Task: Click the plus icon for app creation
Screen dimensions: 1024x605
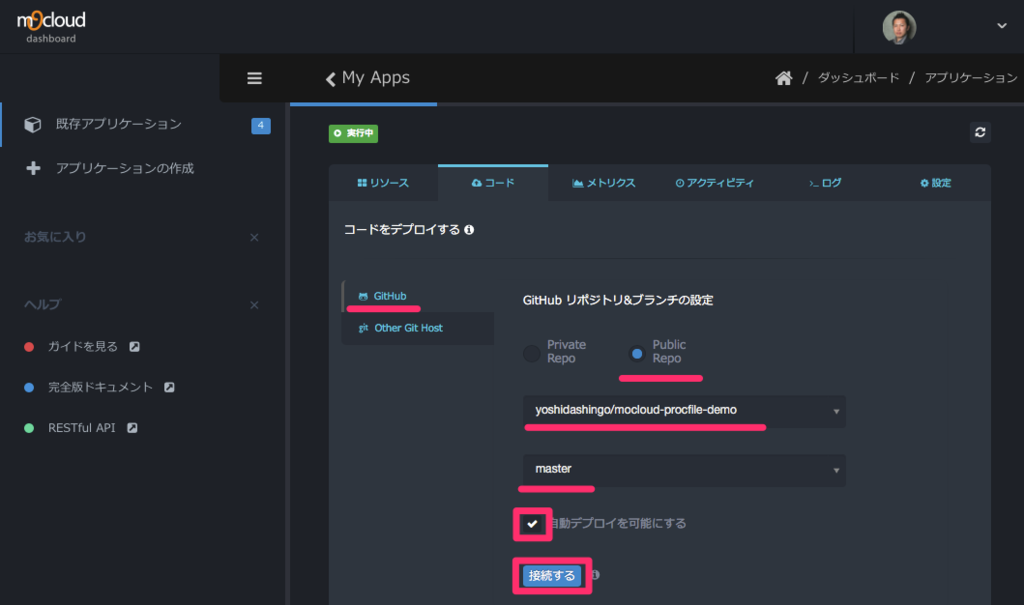Action: coord(33,169)
